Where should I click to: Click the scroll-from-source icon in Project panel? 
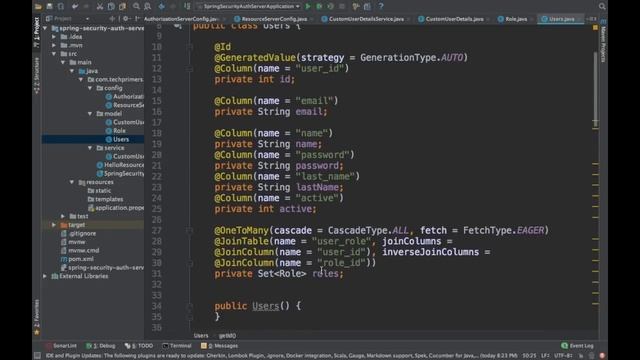112,19
